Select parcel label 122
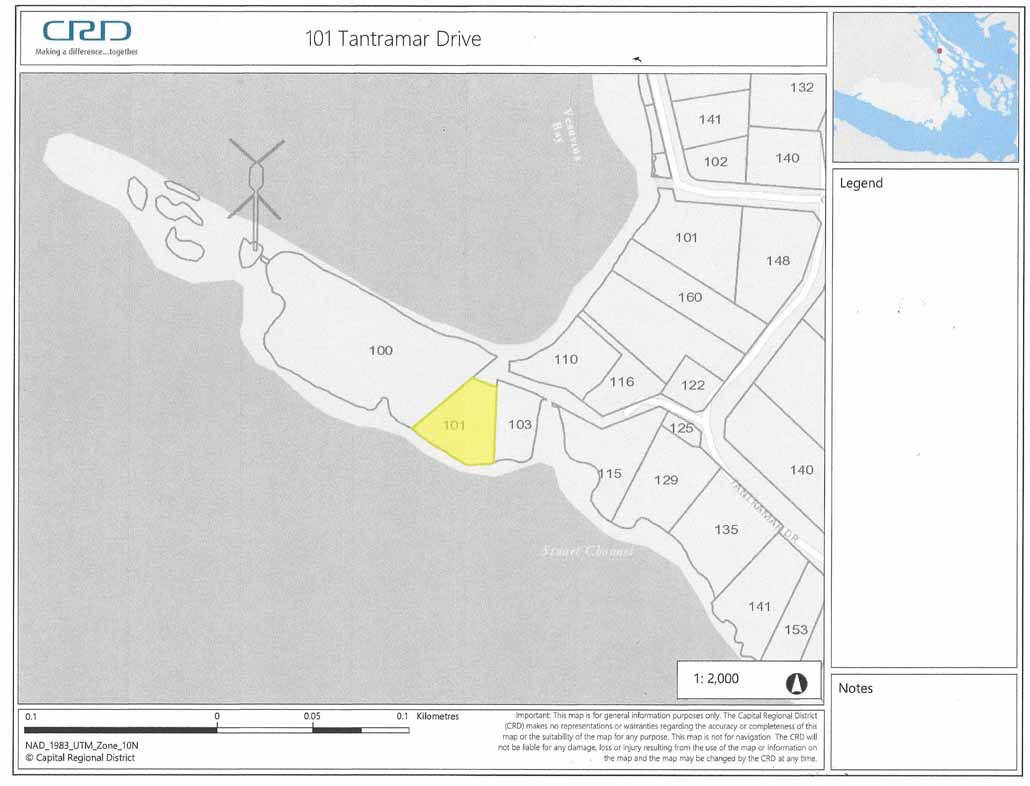Viewport: 1030px width, 786px height. click(x=692, y=385)
